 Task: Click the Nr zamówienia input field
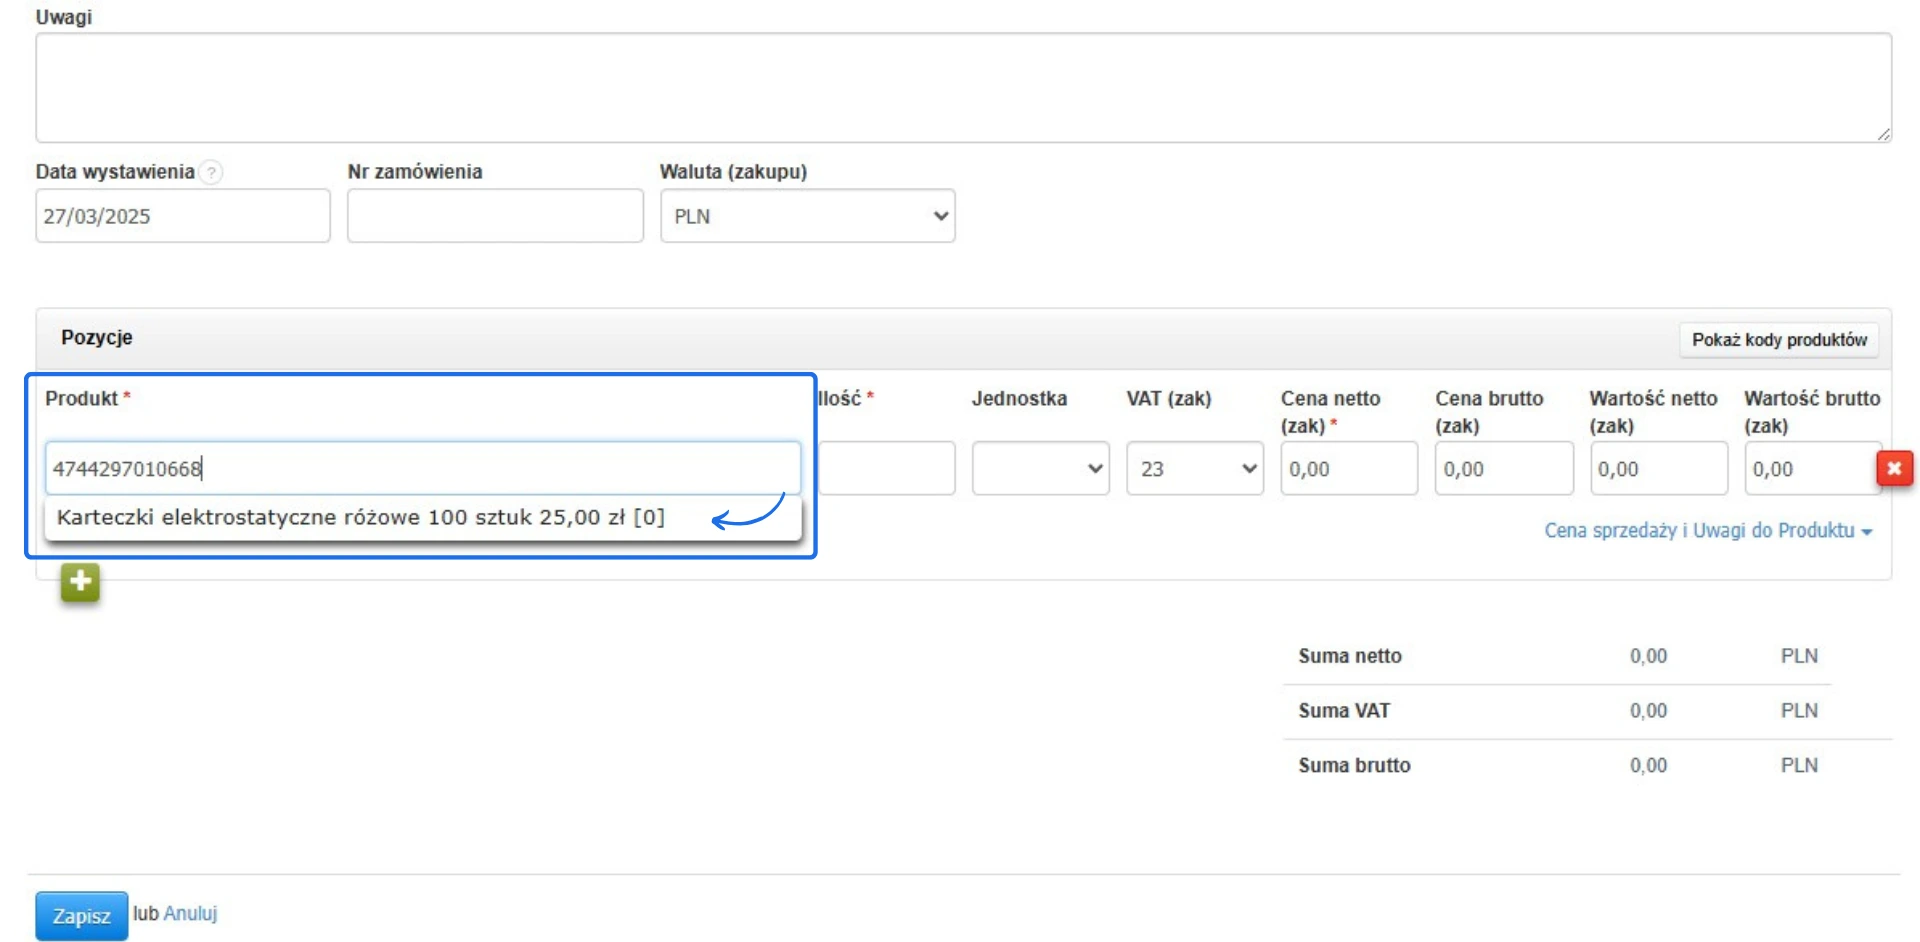[x=495, y=216]
